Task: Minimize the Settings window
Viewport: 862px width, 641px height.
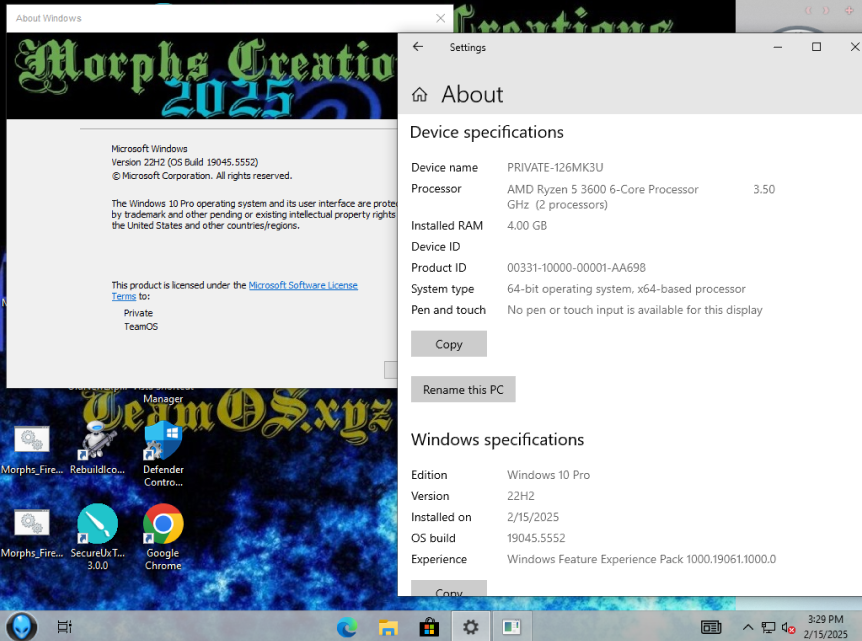Action: [777, 47]
